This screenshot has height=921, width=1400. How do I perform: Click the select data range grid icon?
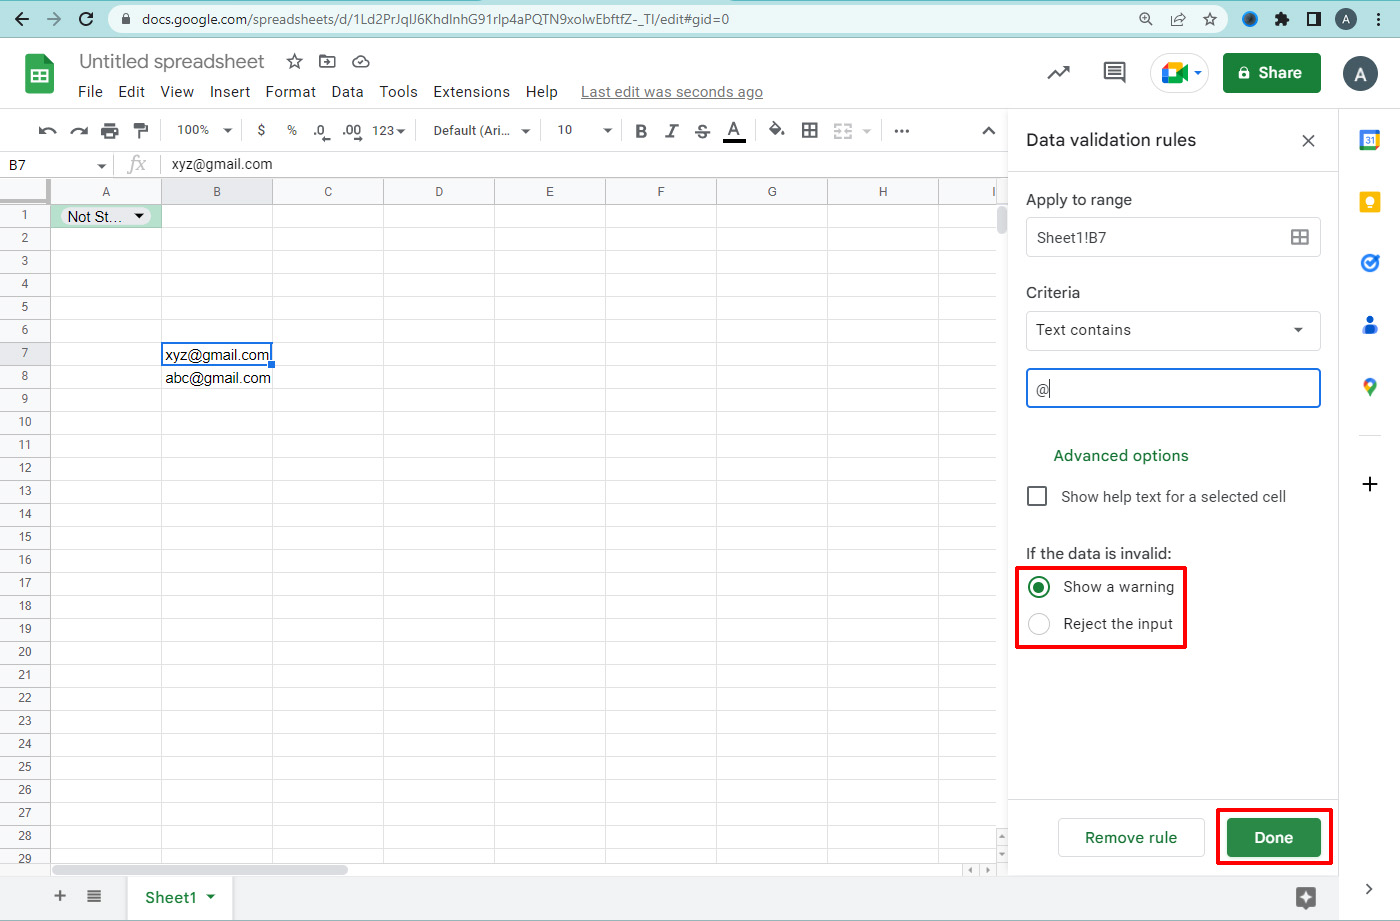click(x=1299, y=237)
